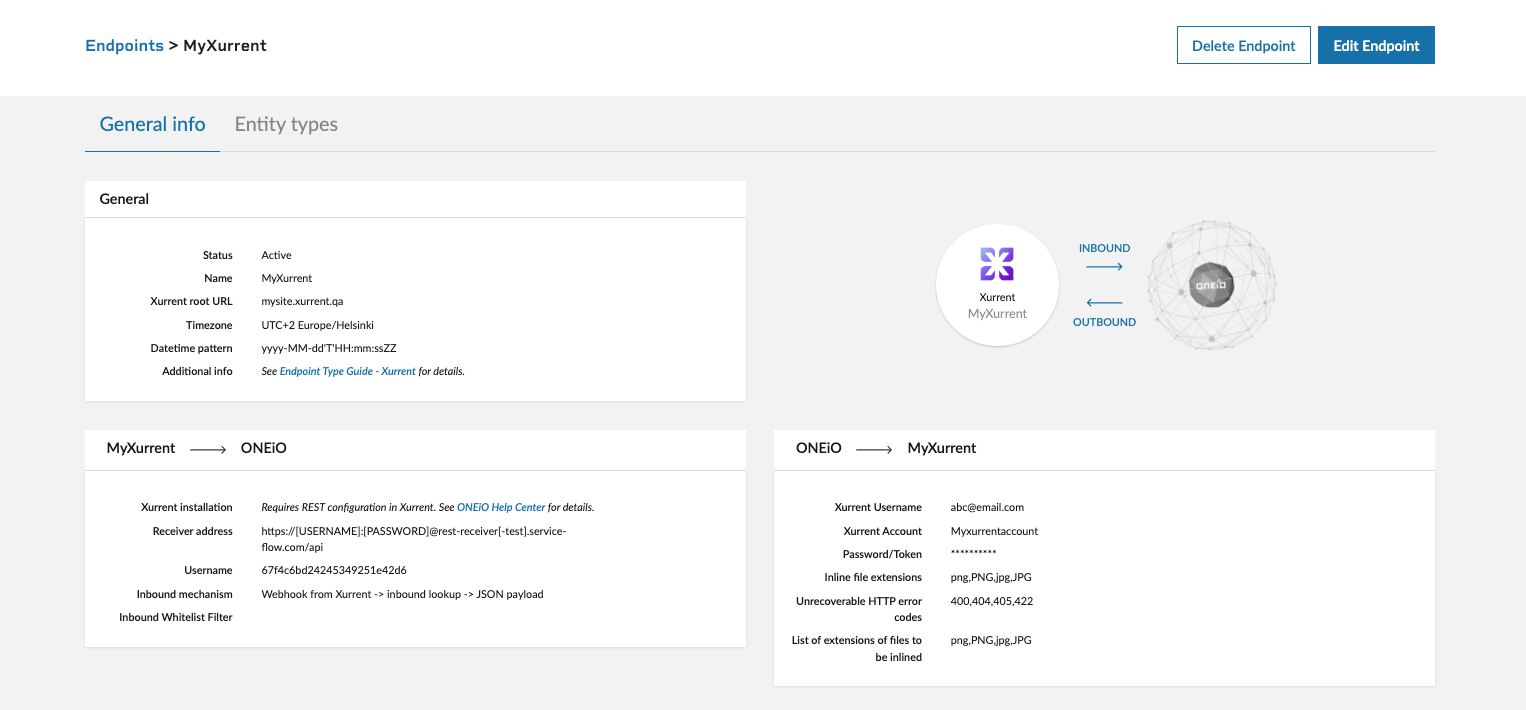
Task: Open the General info tab
Action: pyautogui.click(x=152, y=124)
